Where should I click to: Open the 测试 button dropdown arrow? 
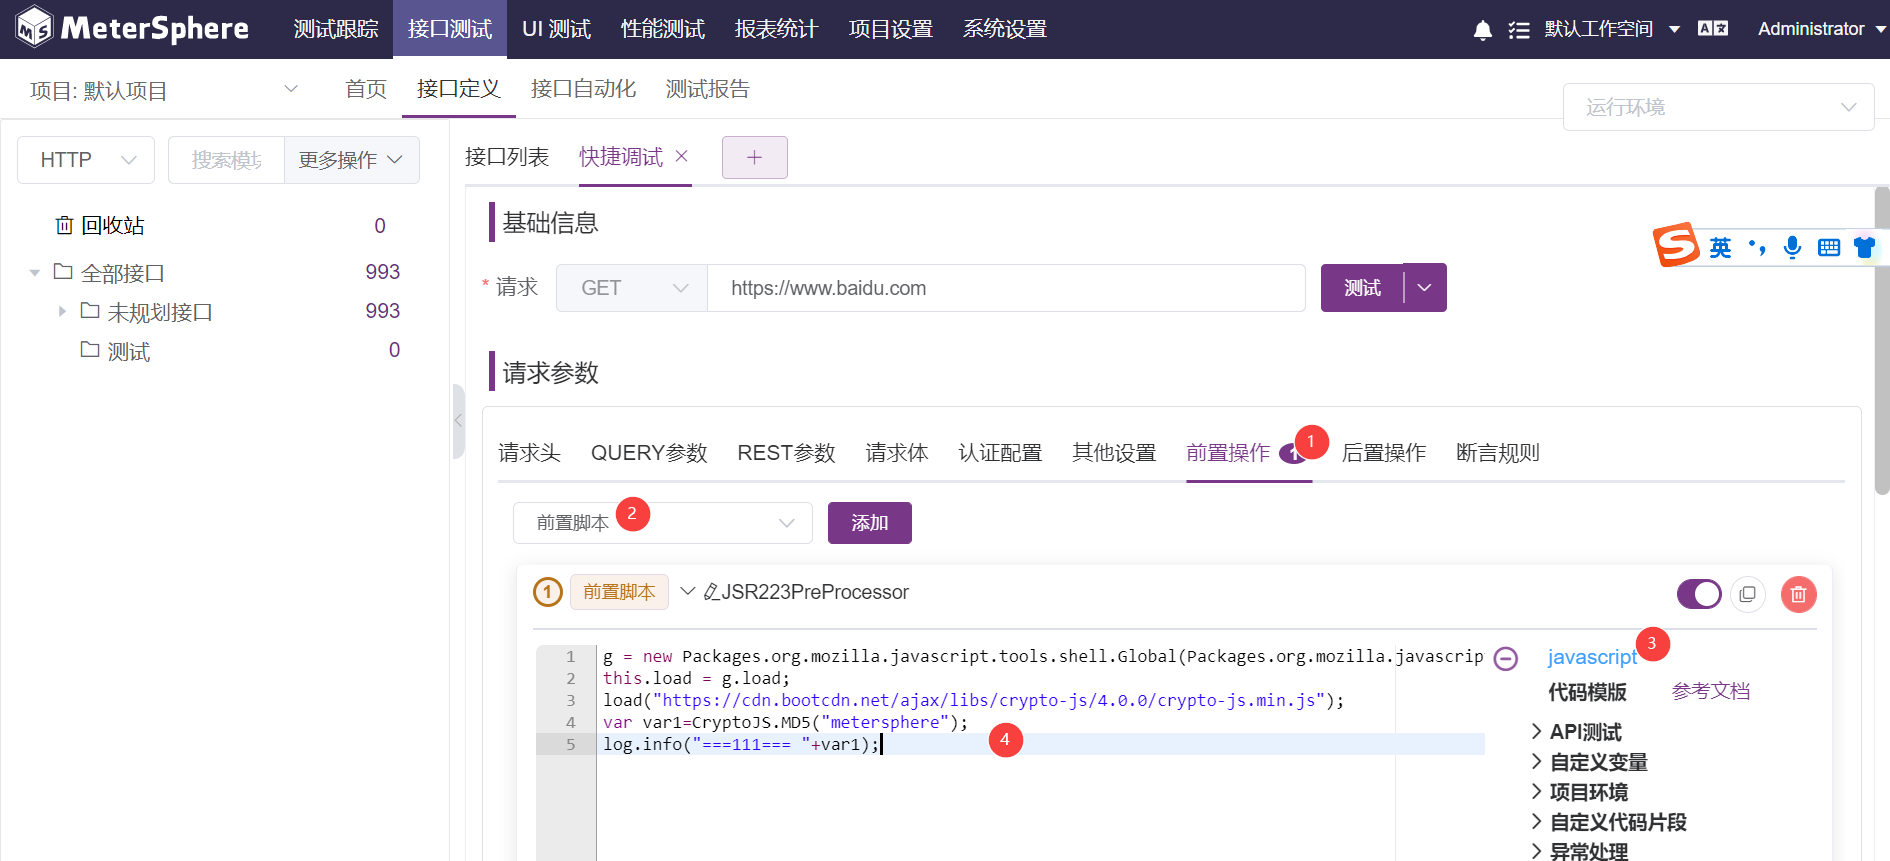click(x=1425, y=288)
